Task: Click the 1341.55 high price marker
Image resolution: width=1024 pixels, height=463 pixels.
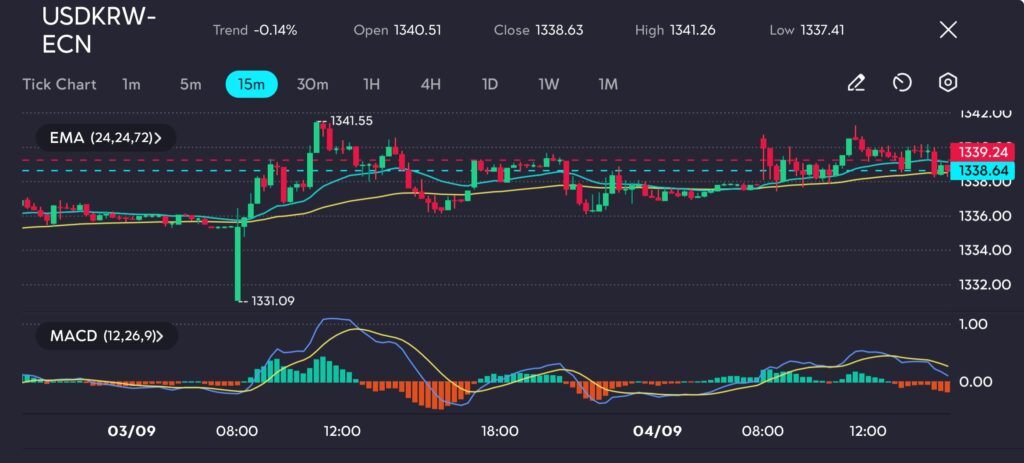Action: point(351,121)
